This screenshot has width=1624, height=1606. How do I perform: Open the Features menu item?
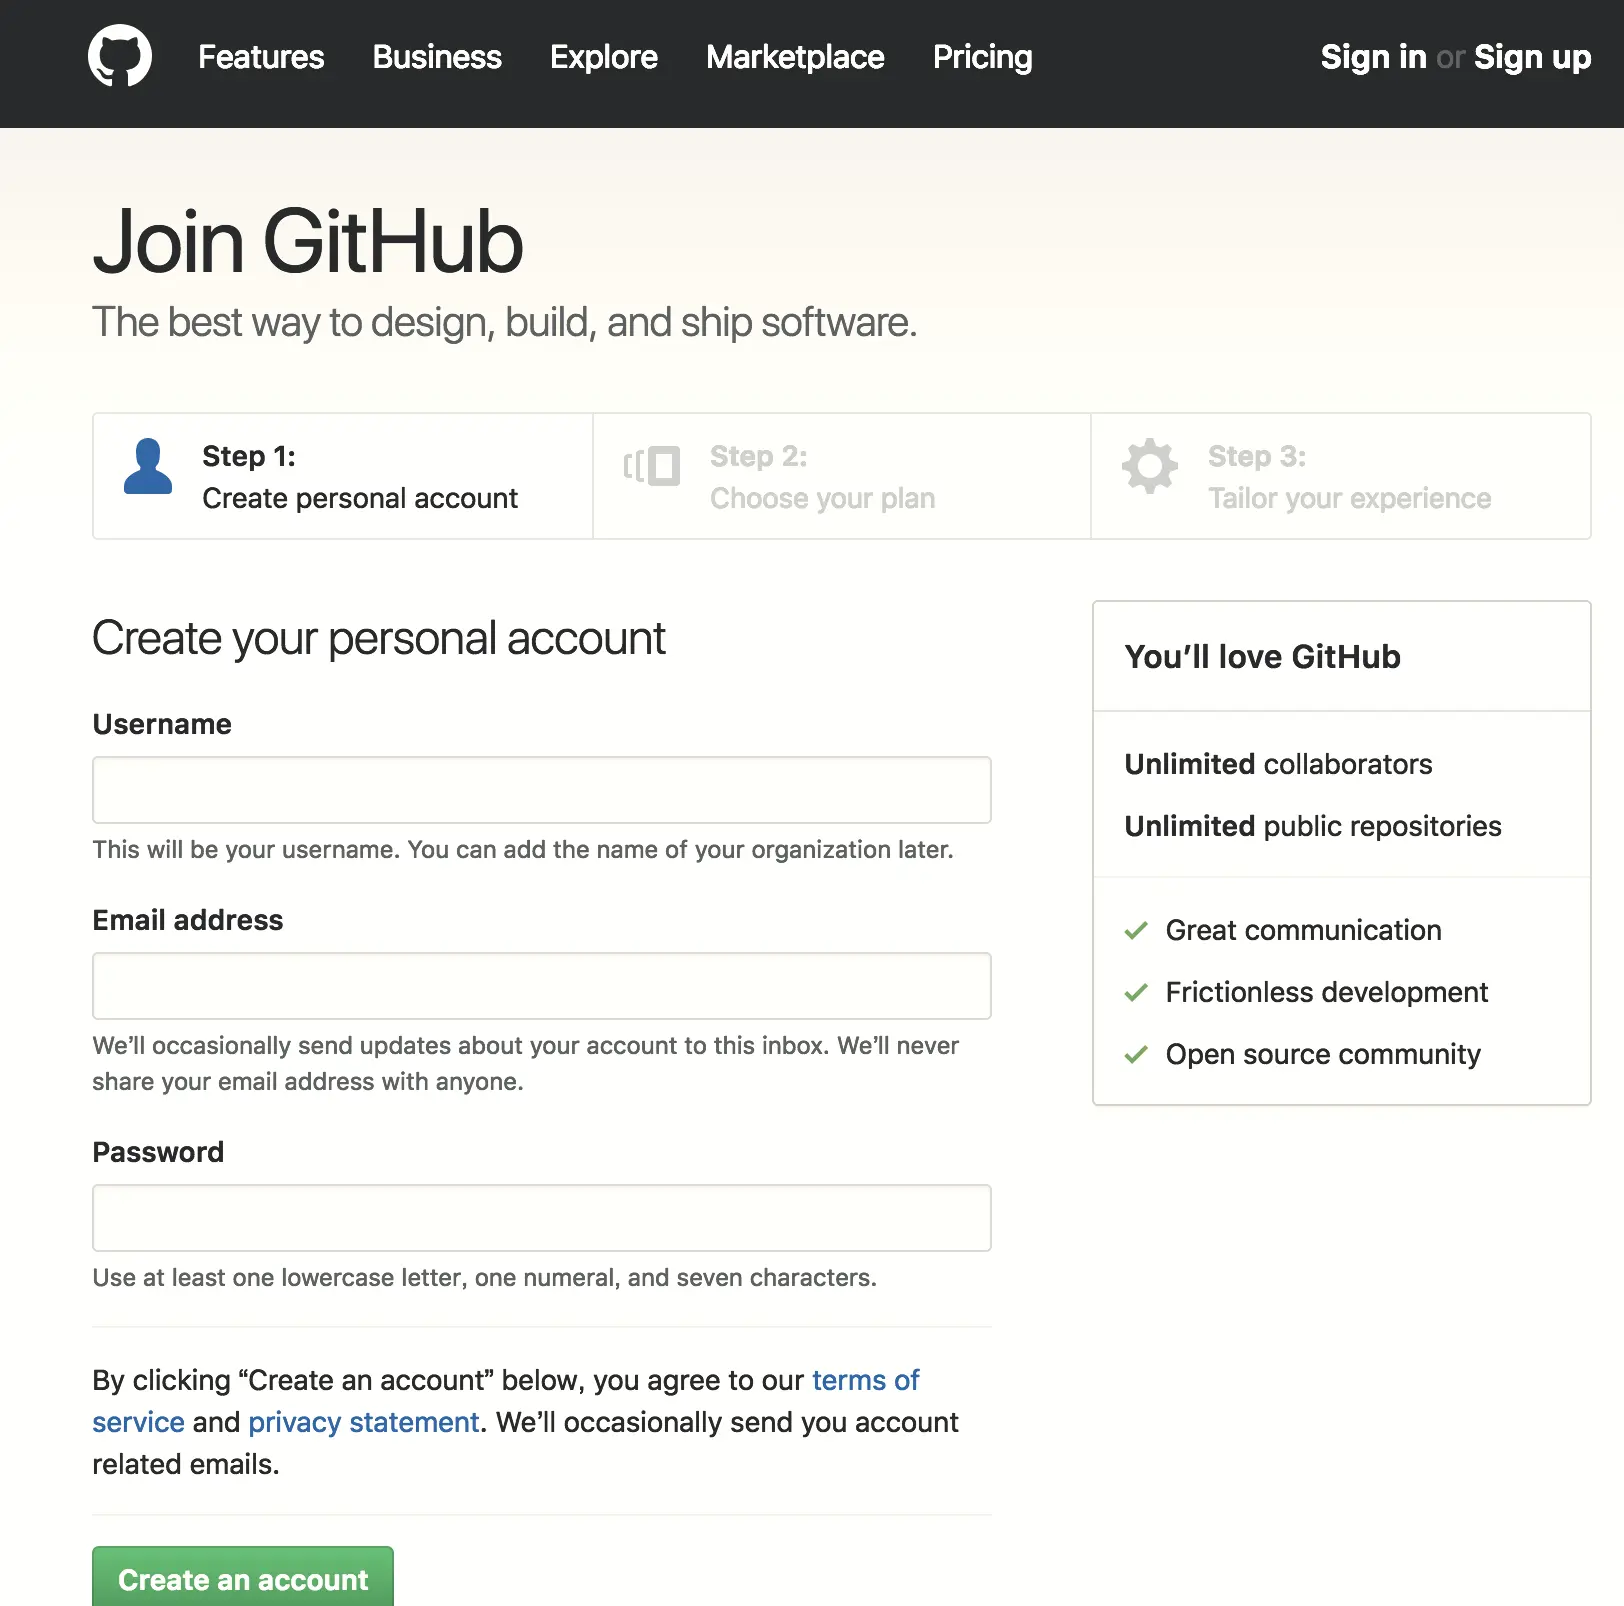[261, 57]
